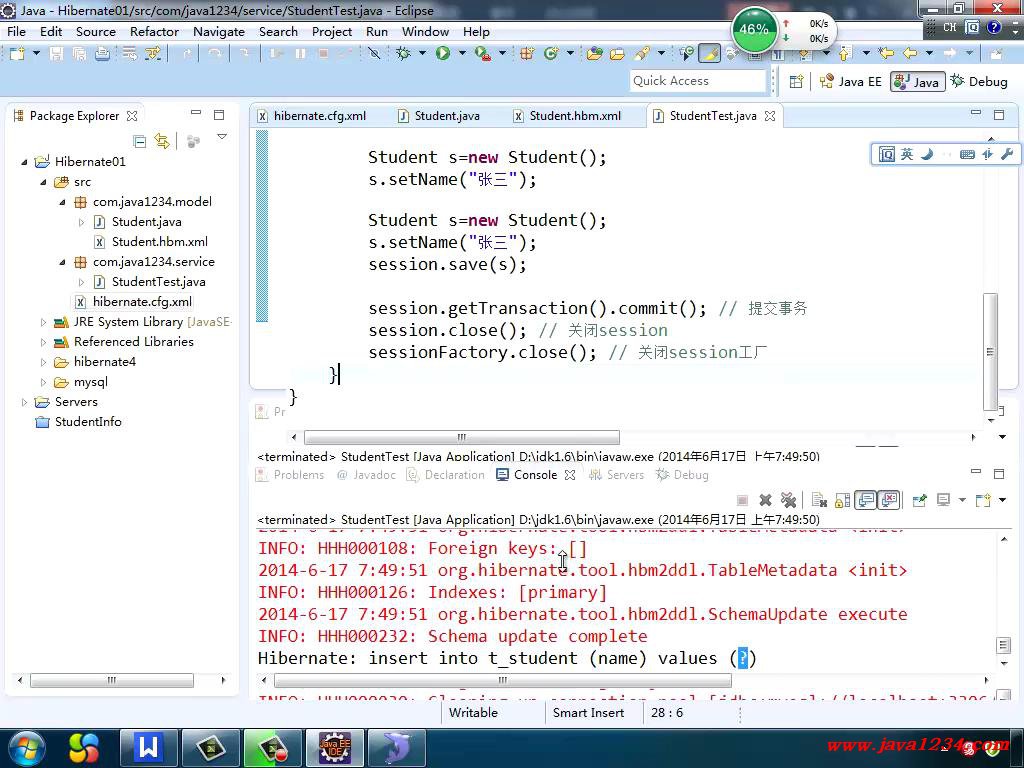Screen dimensions: 1024x768
Task: Open the Problems view tab
Action: 291,475
